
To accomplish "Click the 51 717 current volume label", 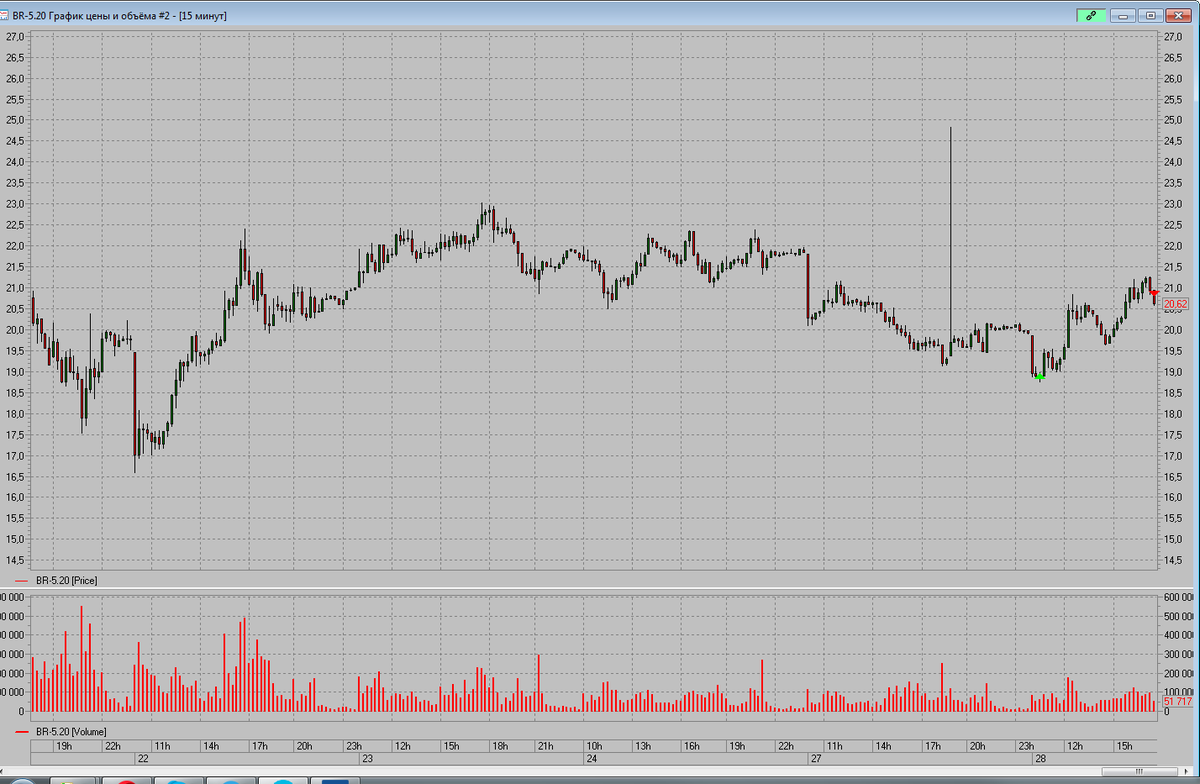I will point(1178,702).
